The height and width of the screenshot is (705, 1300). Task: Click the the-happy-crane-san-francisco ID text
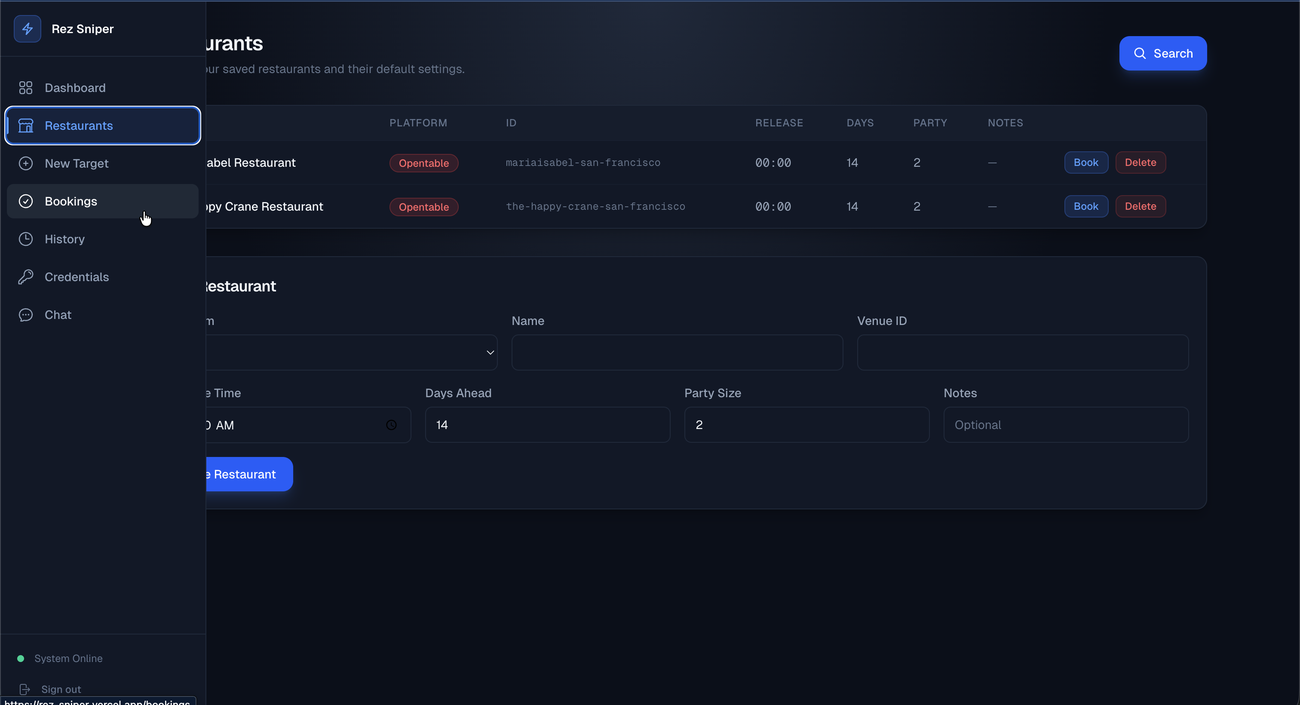click(x=596, y=207)
